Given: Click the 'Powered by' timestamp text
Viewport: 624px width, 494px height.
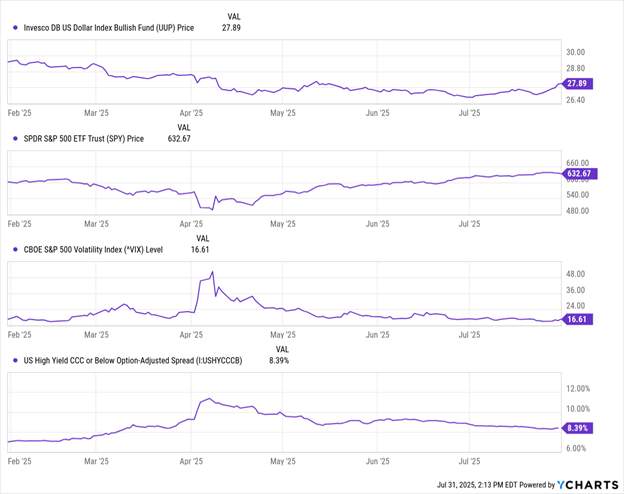Looking at the screenshot, I should [x=491, y=485].
